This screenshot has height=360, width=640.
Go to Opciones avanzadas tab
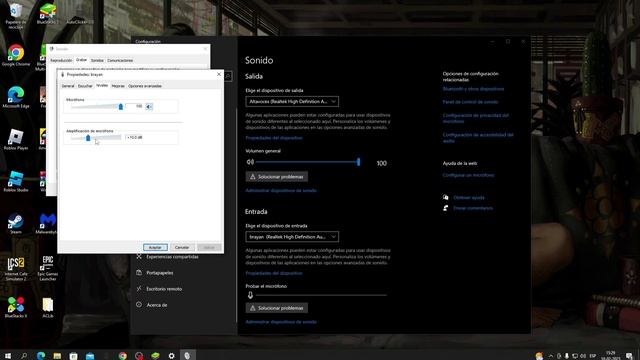point(145,86)
